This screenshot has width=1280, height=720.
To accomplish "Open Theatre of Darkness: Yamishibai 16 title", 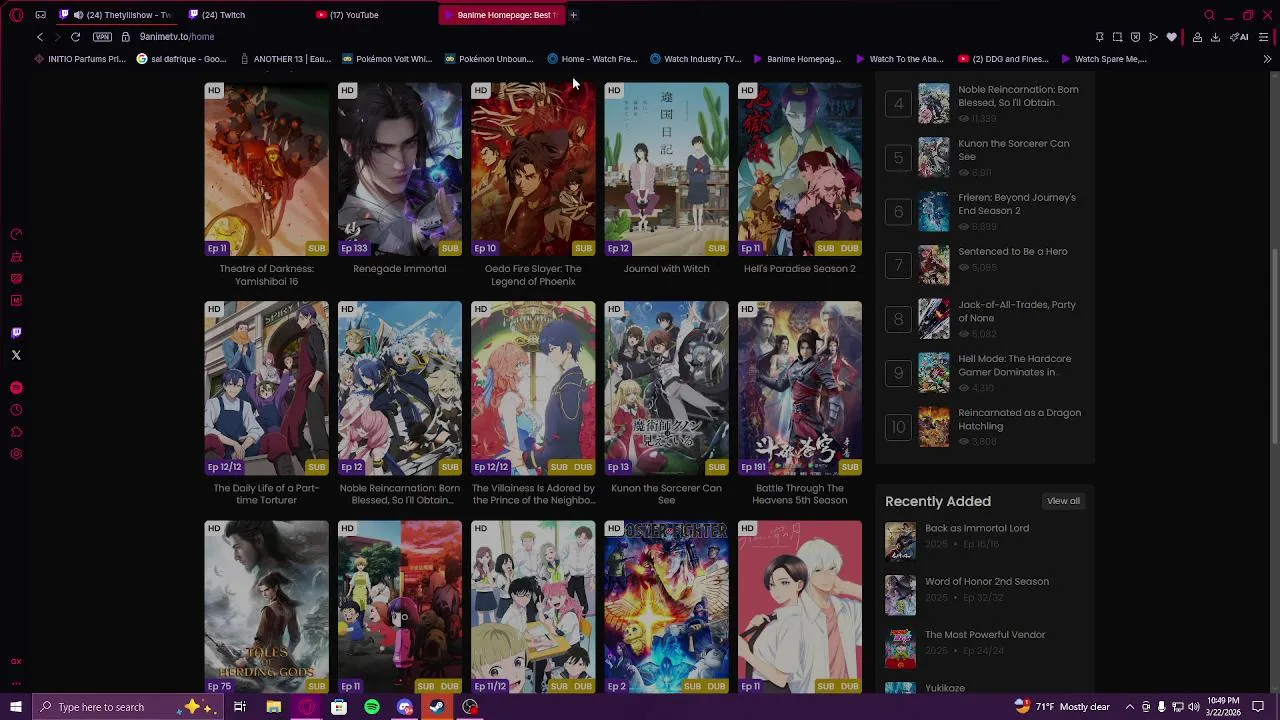I will coord(266,275).
